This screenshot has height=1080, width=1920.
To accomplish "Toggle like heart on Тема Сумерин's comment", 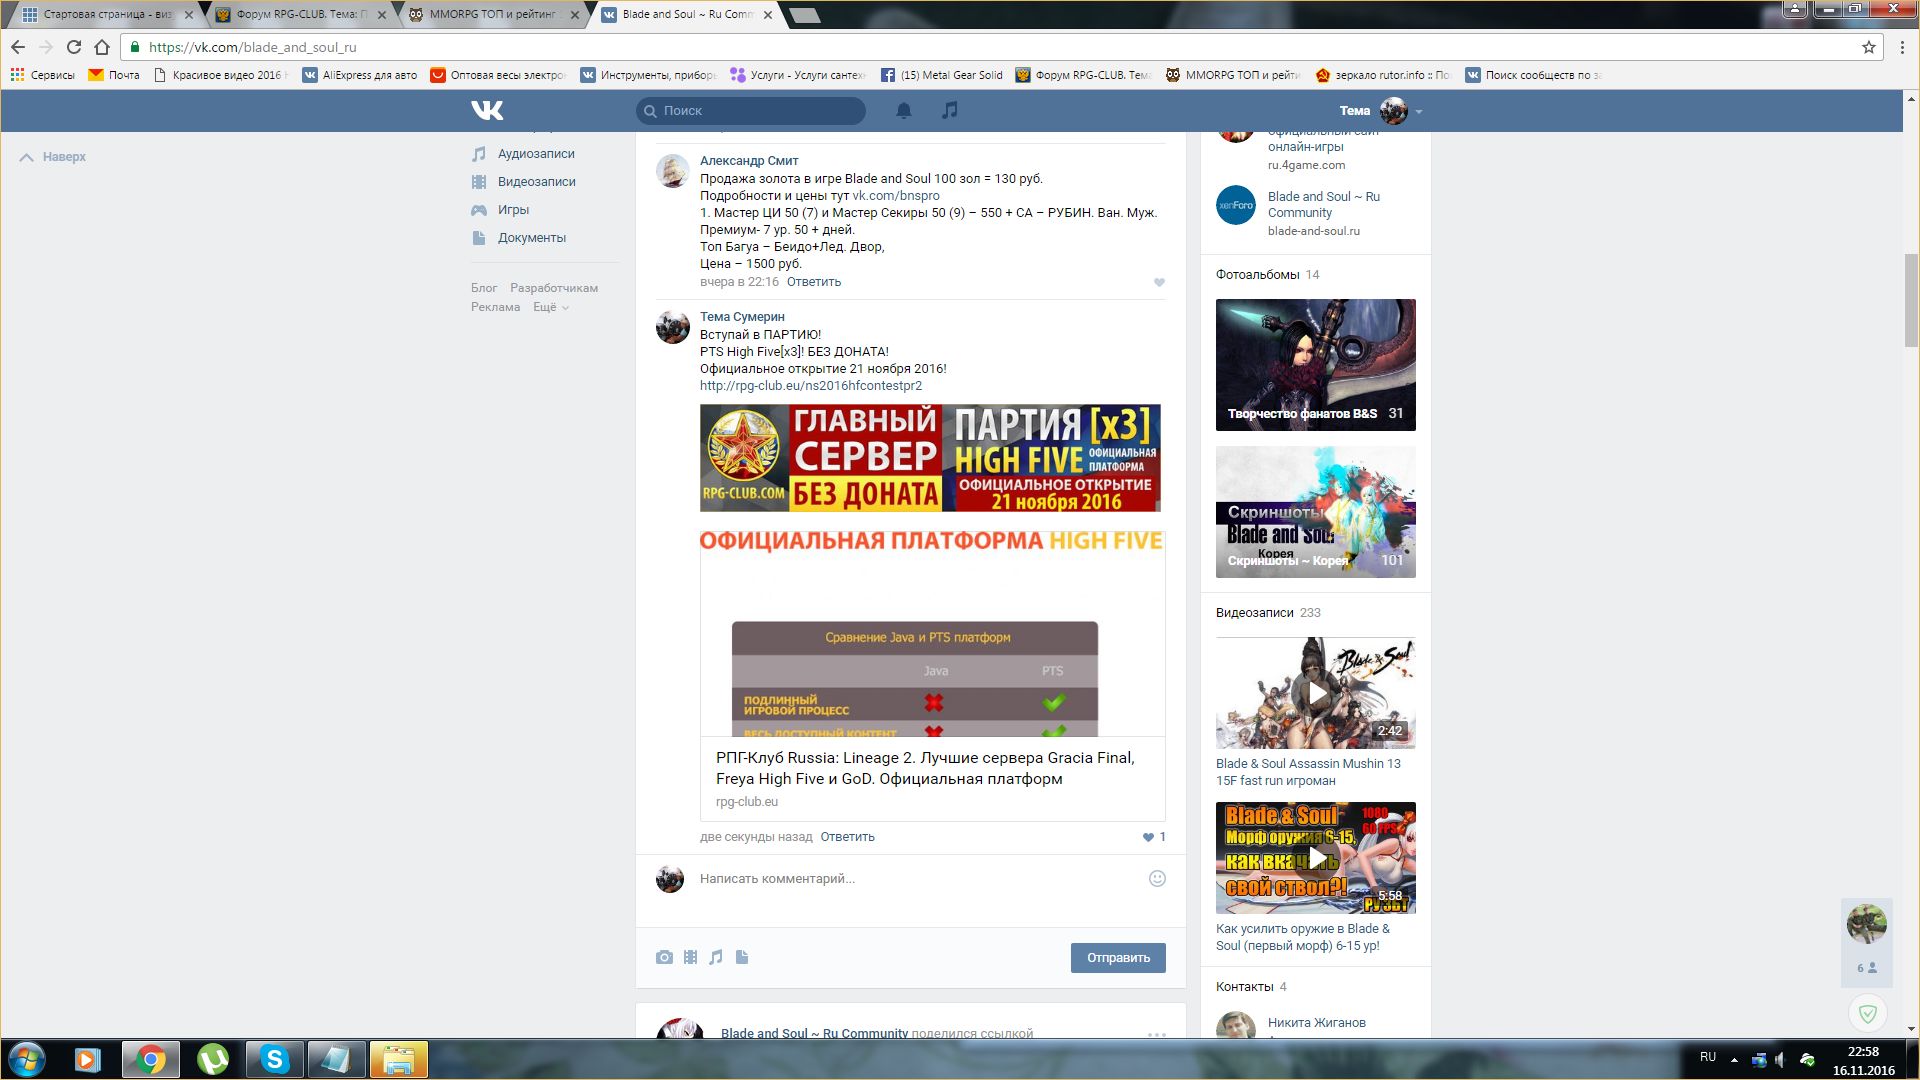I will point(1148,837).
